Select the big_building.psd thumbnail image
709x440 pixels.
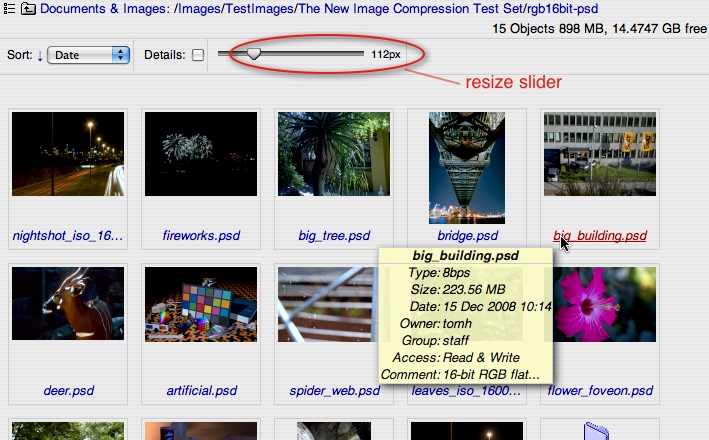coord(600,154)
